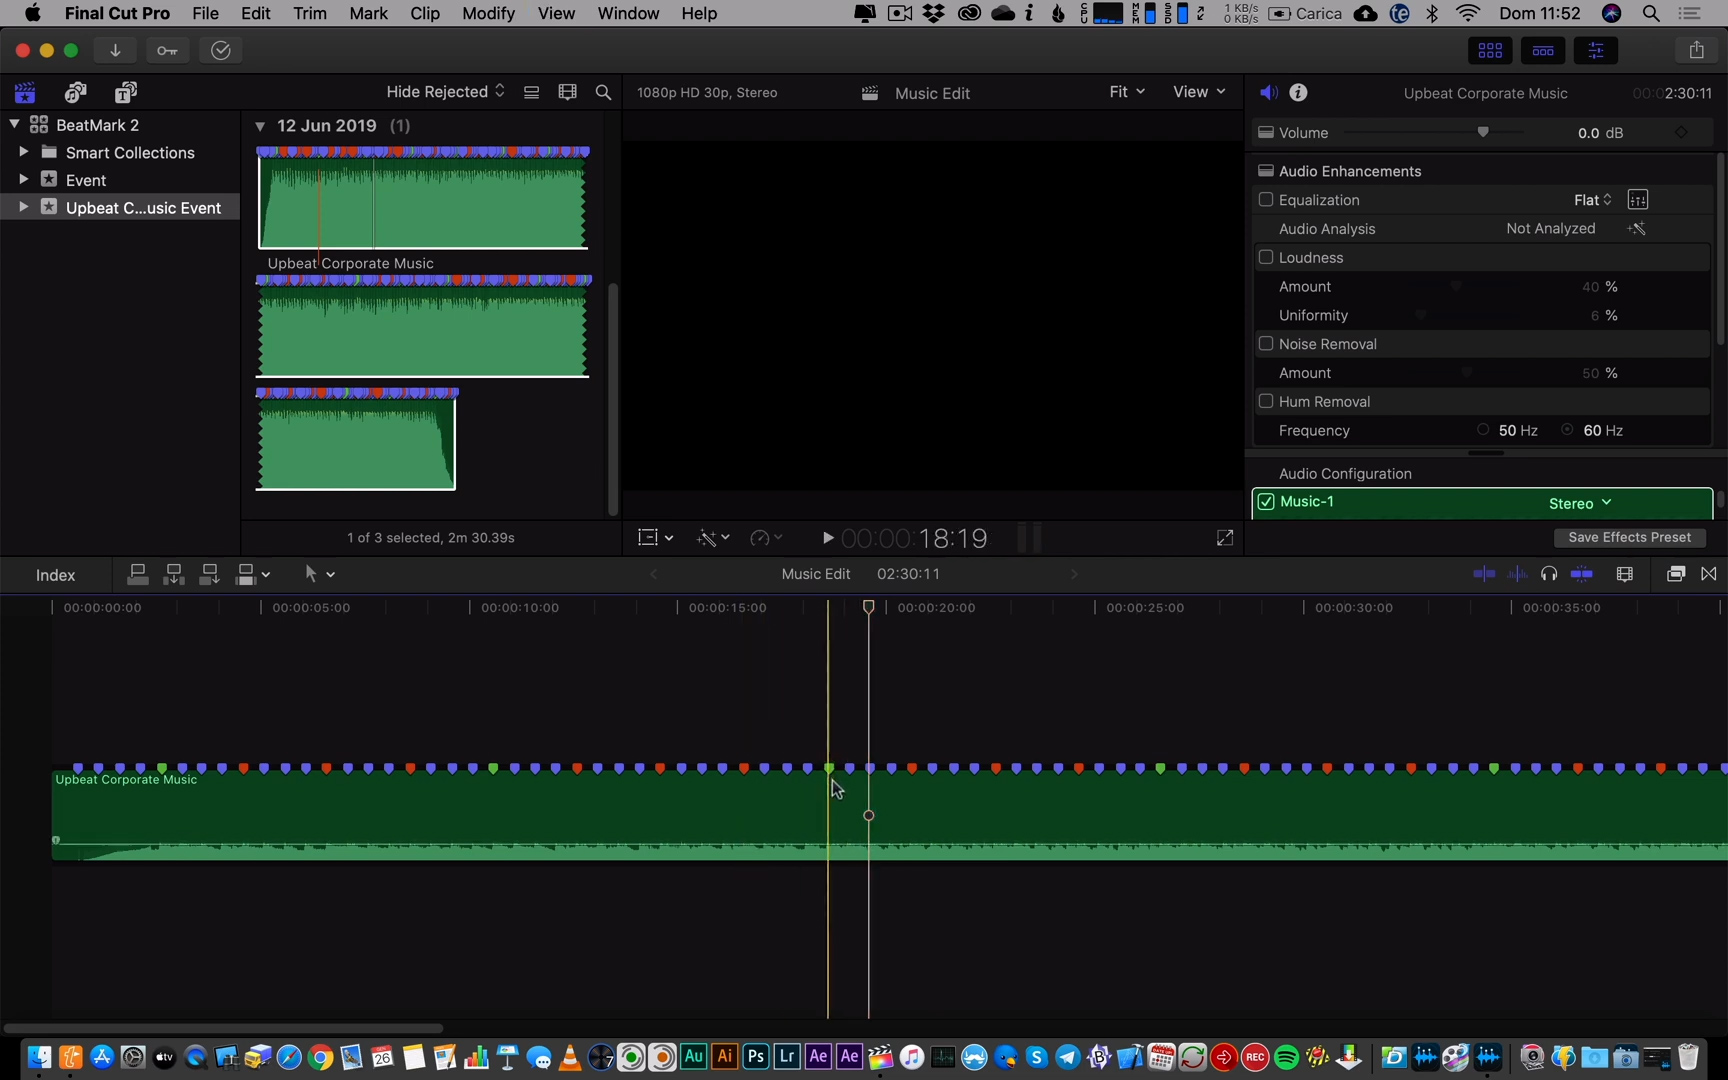This screenshot has height=1080, width=1728.
Task: Click the Background Tasks checkmark icon
Action: click(221, 50)
